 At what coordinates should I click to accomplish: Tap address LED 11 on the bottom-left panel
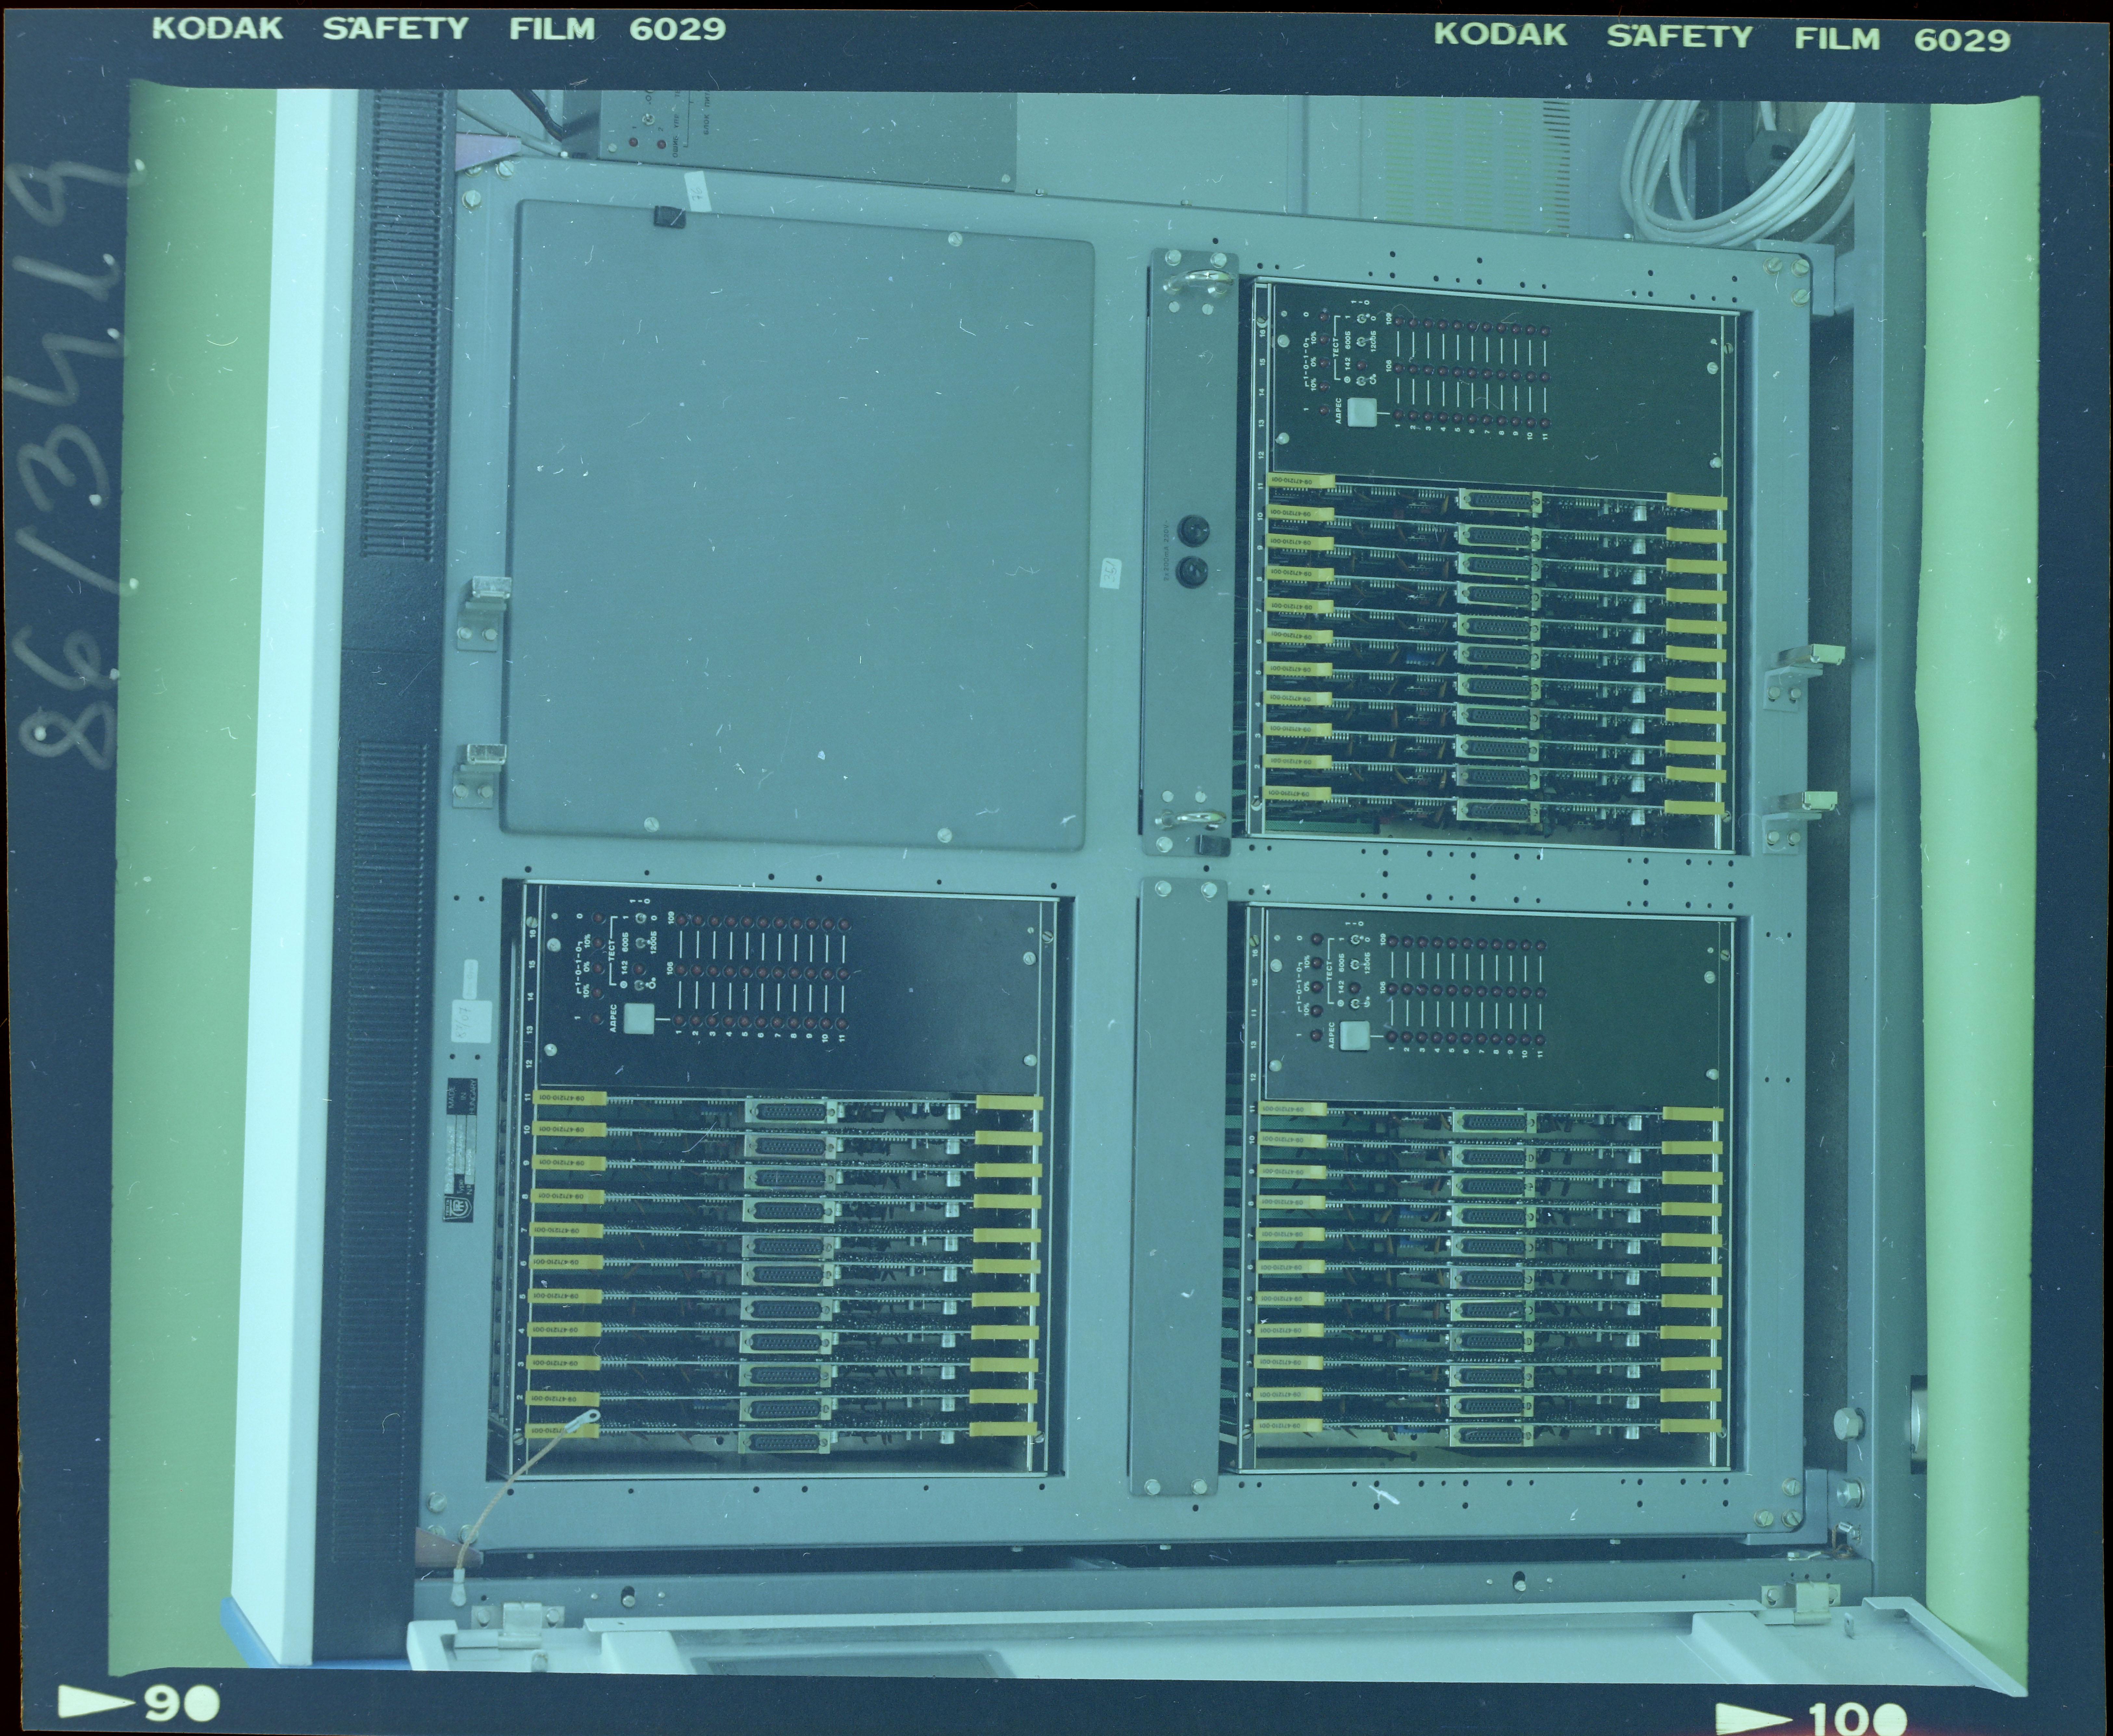[x=842, y=1024]
